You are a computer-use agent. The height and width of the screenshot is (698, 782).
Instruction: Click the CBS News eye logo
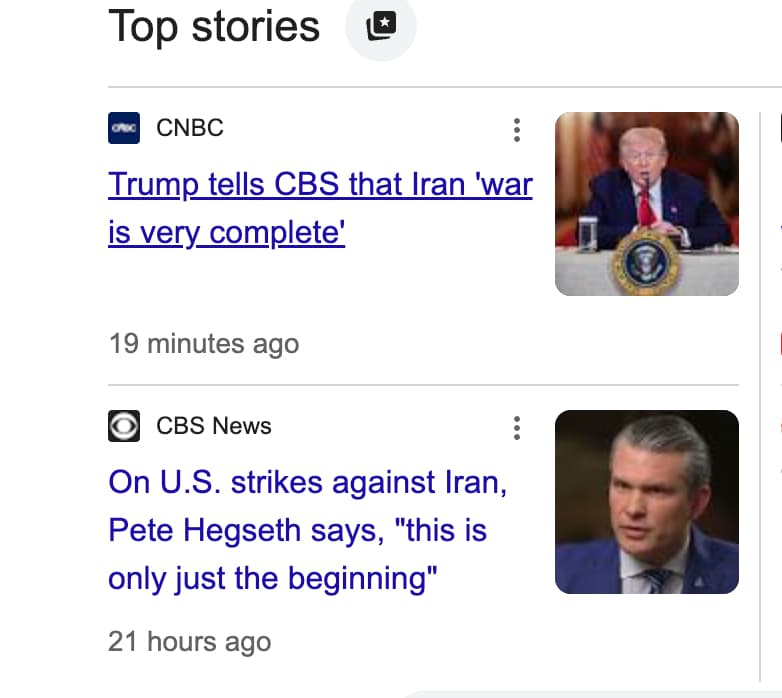(124, 426)
